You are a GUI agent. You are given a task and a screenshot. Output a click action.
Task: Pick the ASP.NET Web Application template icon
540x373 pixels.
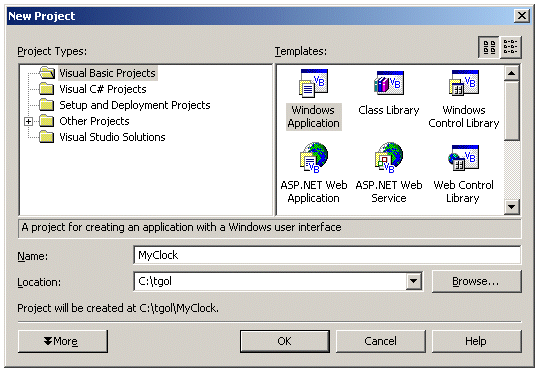click(x=313, y=158)
